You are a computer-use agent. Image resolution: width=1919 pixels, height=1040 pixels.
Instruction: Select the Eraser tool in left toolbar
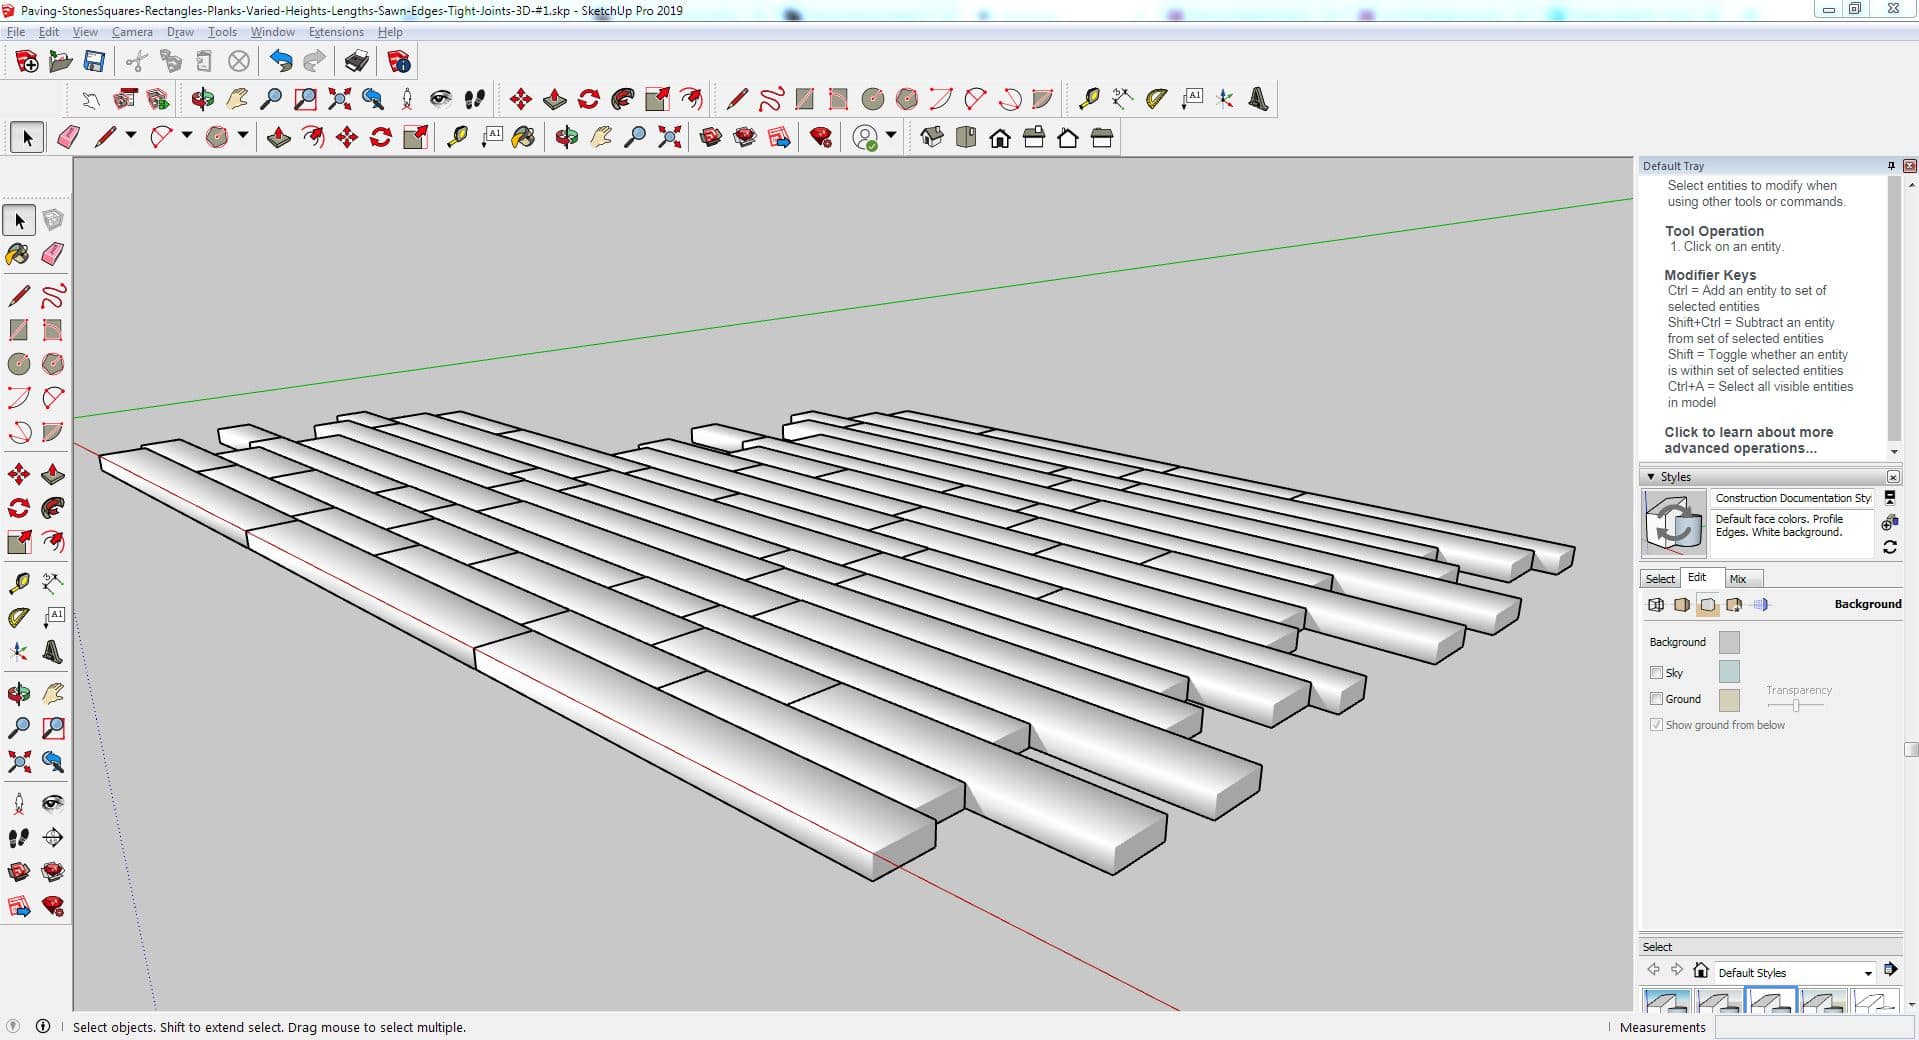click(x=53, y=254)
